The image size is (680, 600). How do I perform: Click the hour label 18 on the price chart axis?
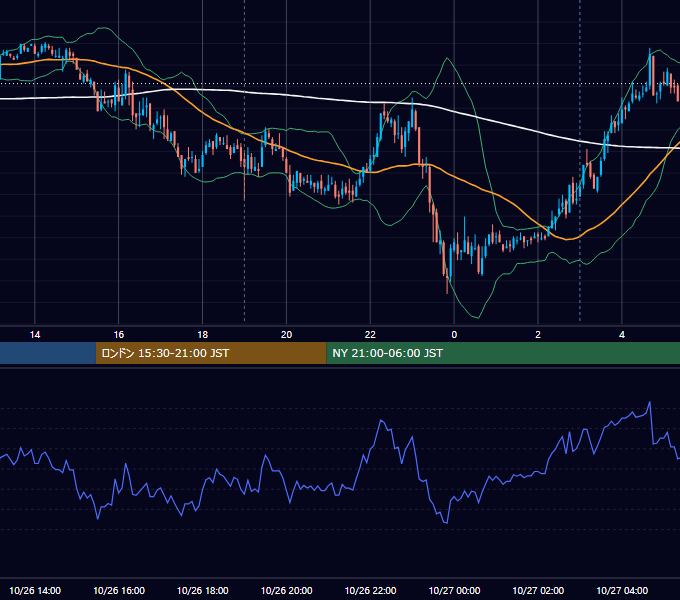coord(203,335)
